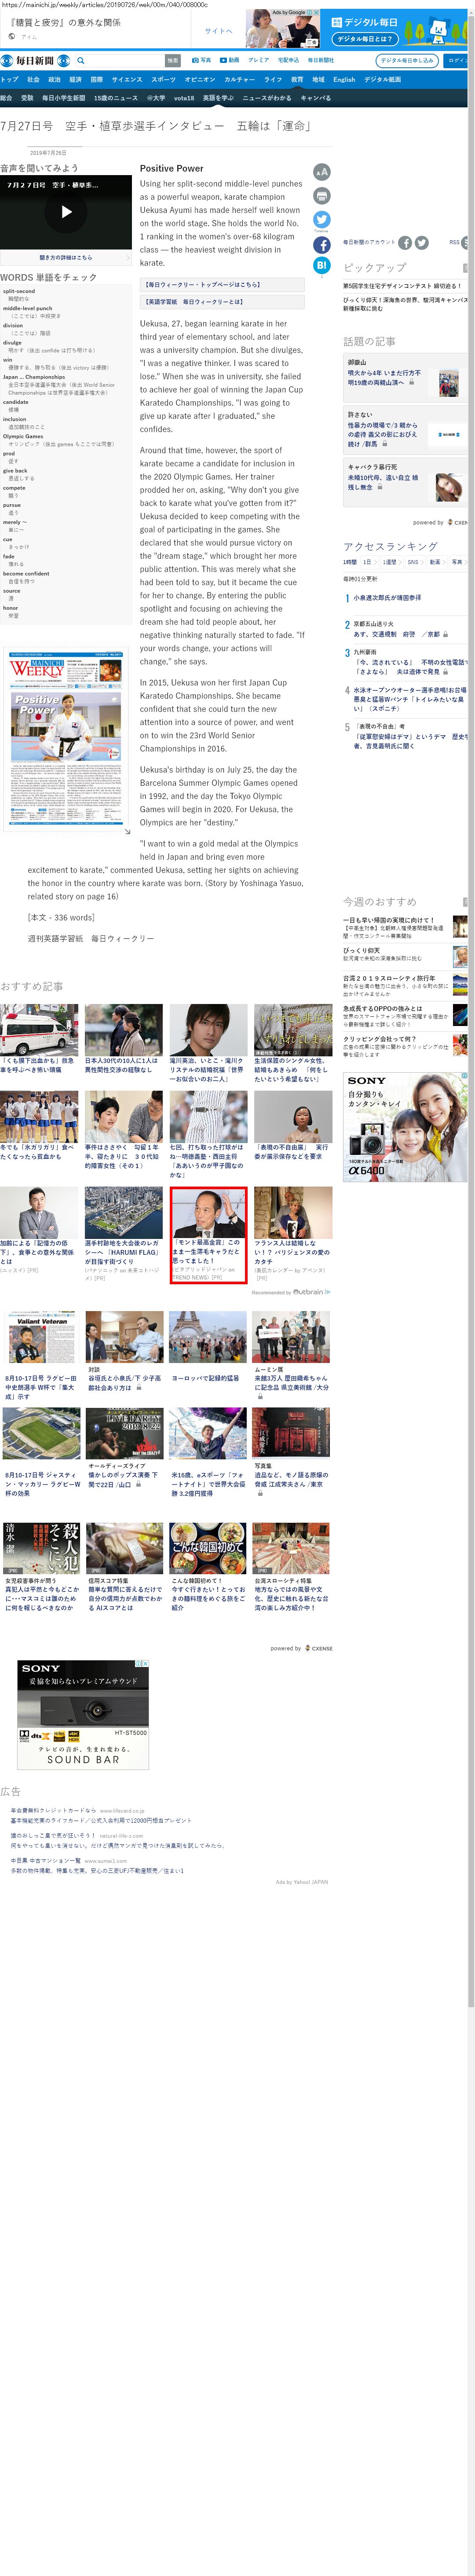
Task: Select キャンパる in the sub navigation
Action: 315,98
